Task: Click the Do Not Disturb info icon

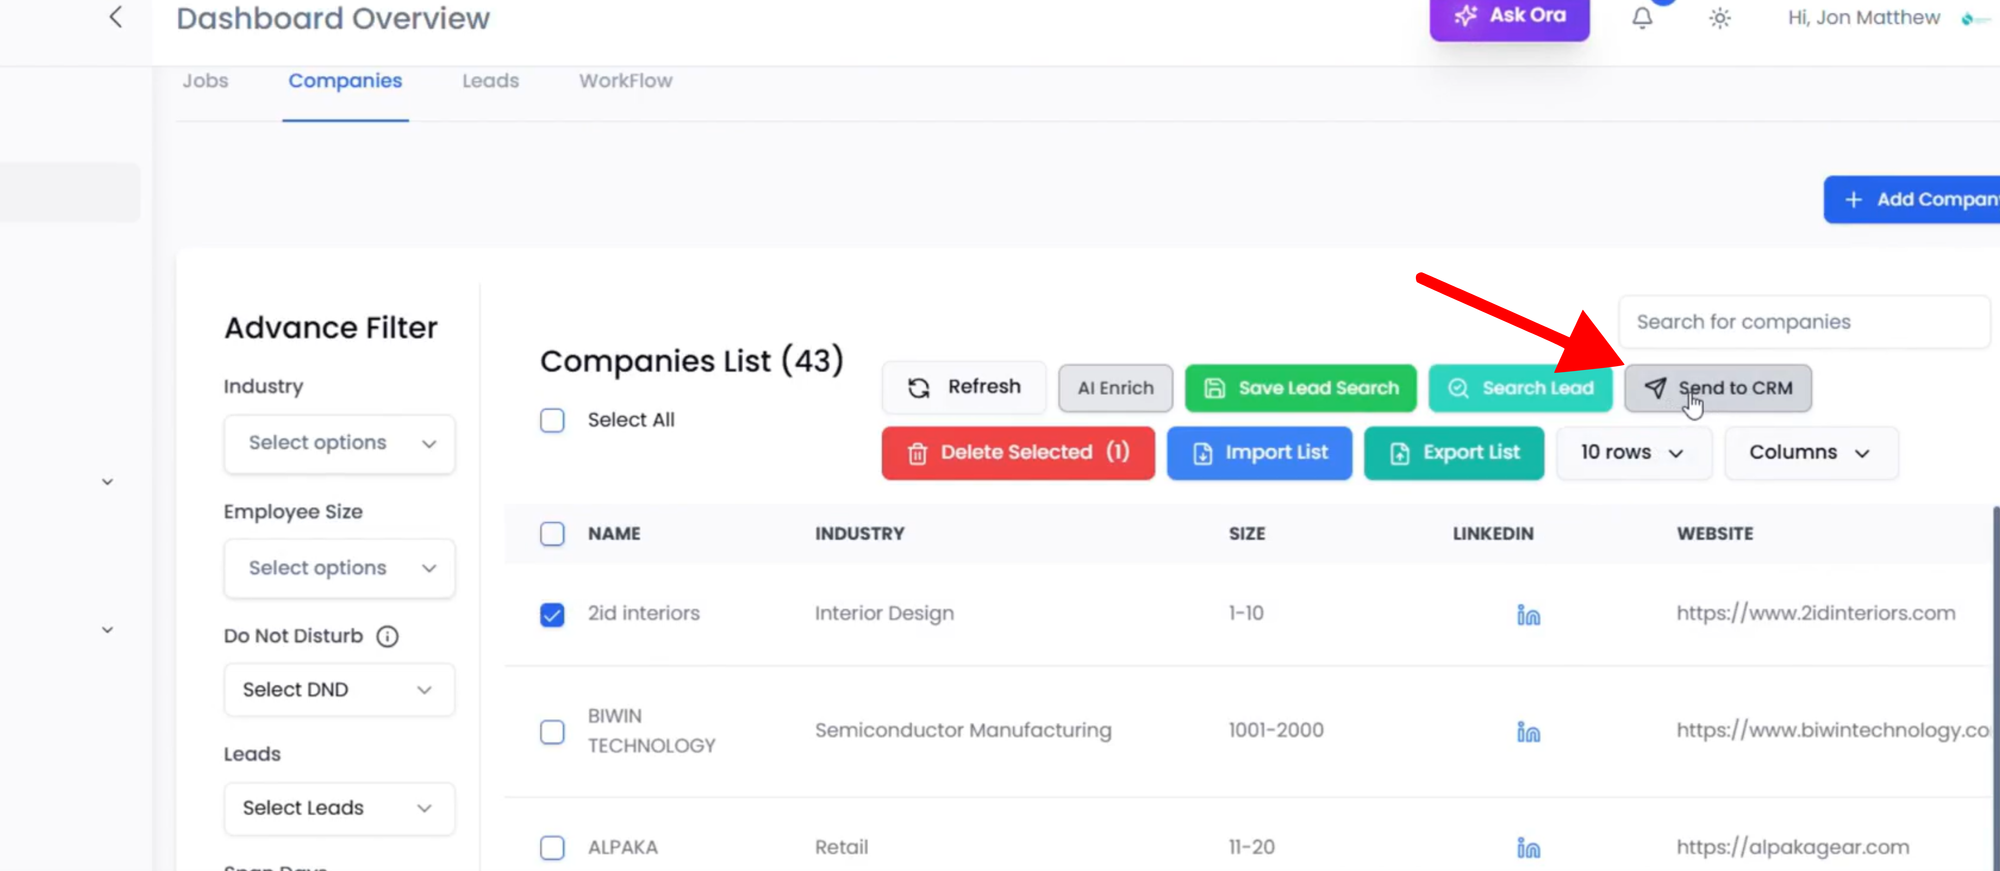Action: tap(387, 637)
